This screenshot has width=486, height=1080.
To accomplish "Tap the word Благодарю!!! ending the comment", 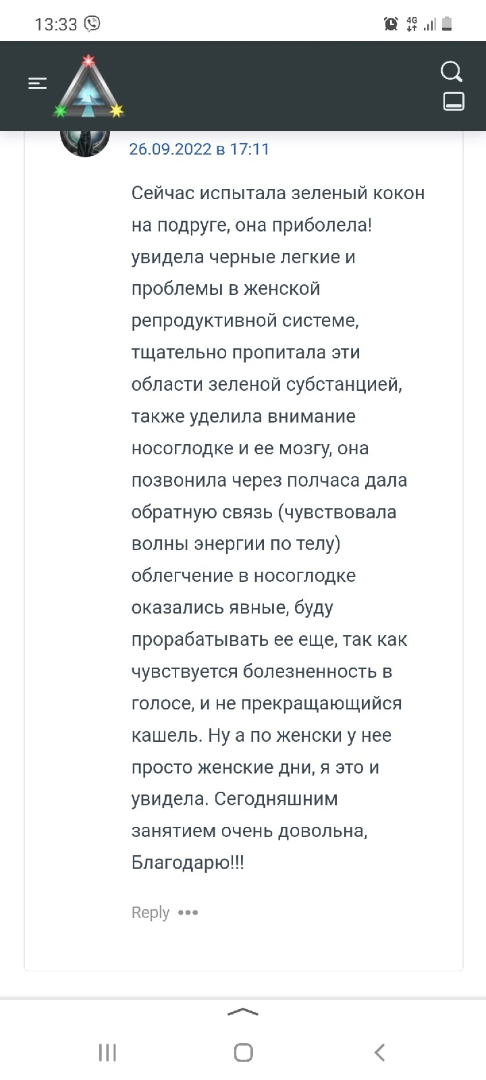I will click(187, 862).
